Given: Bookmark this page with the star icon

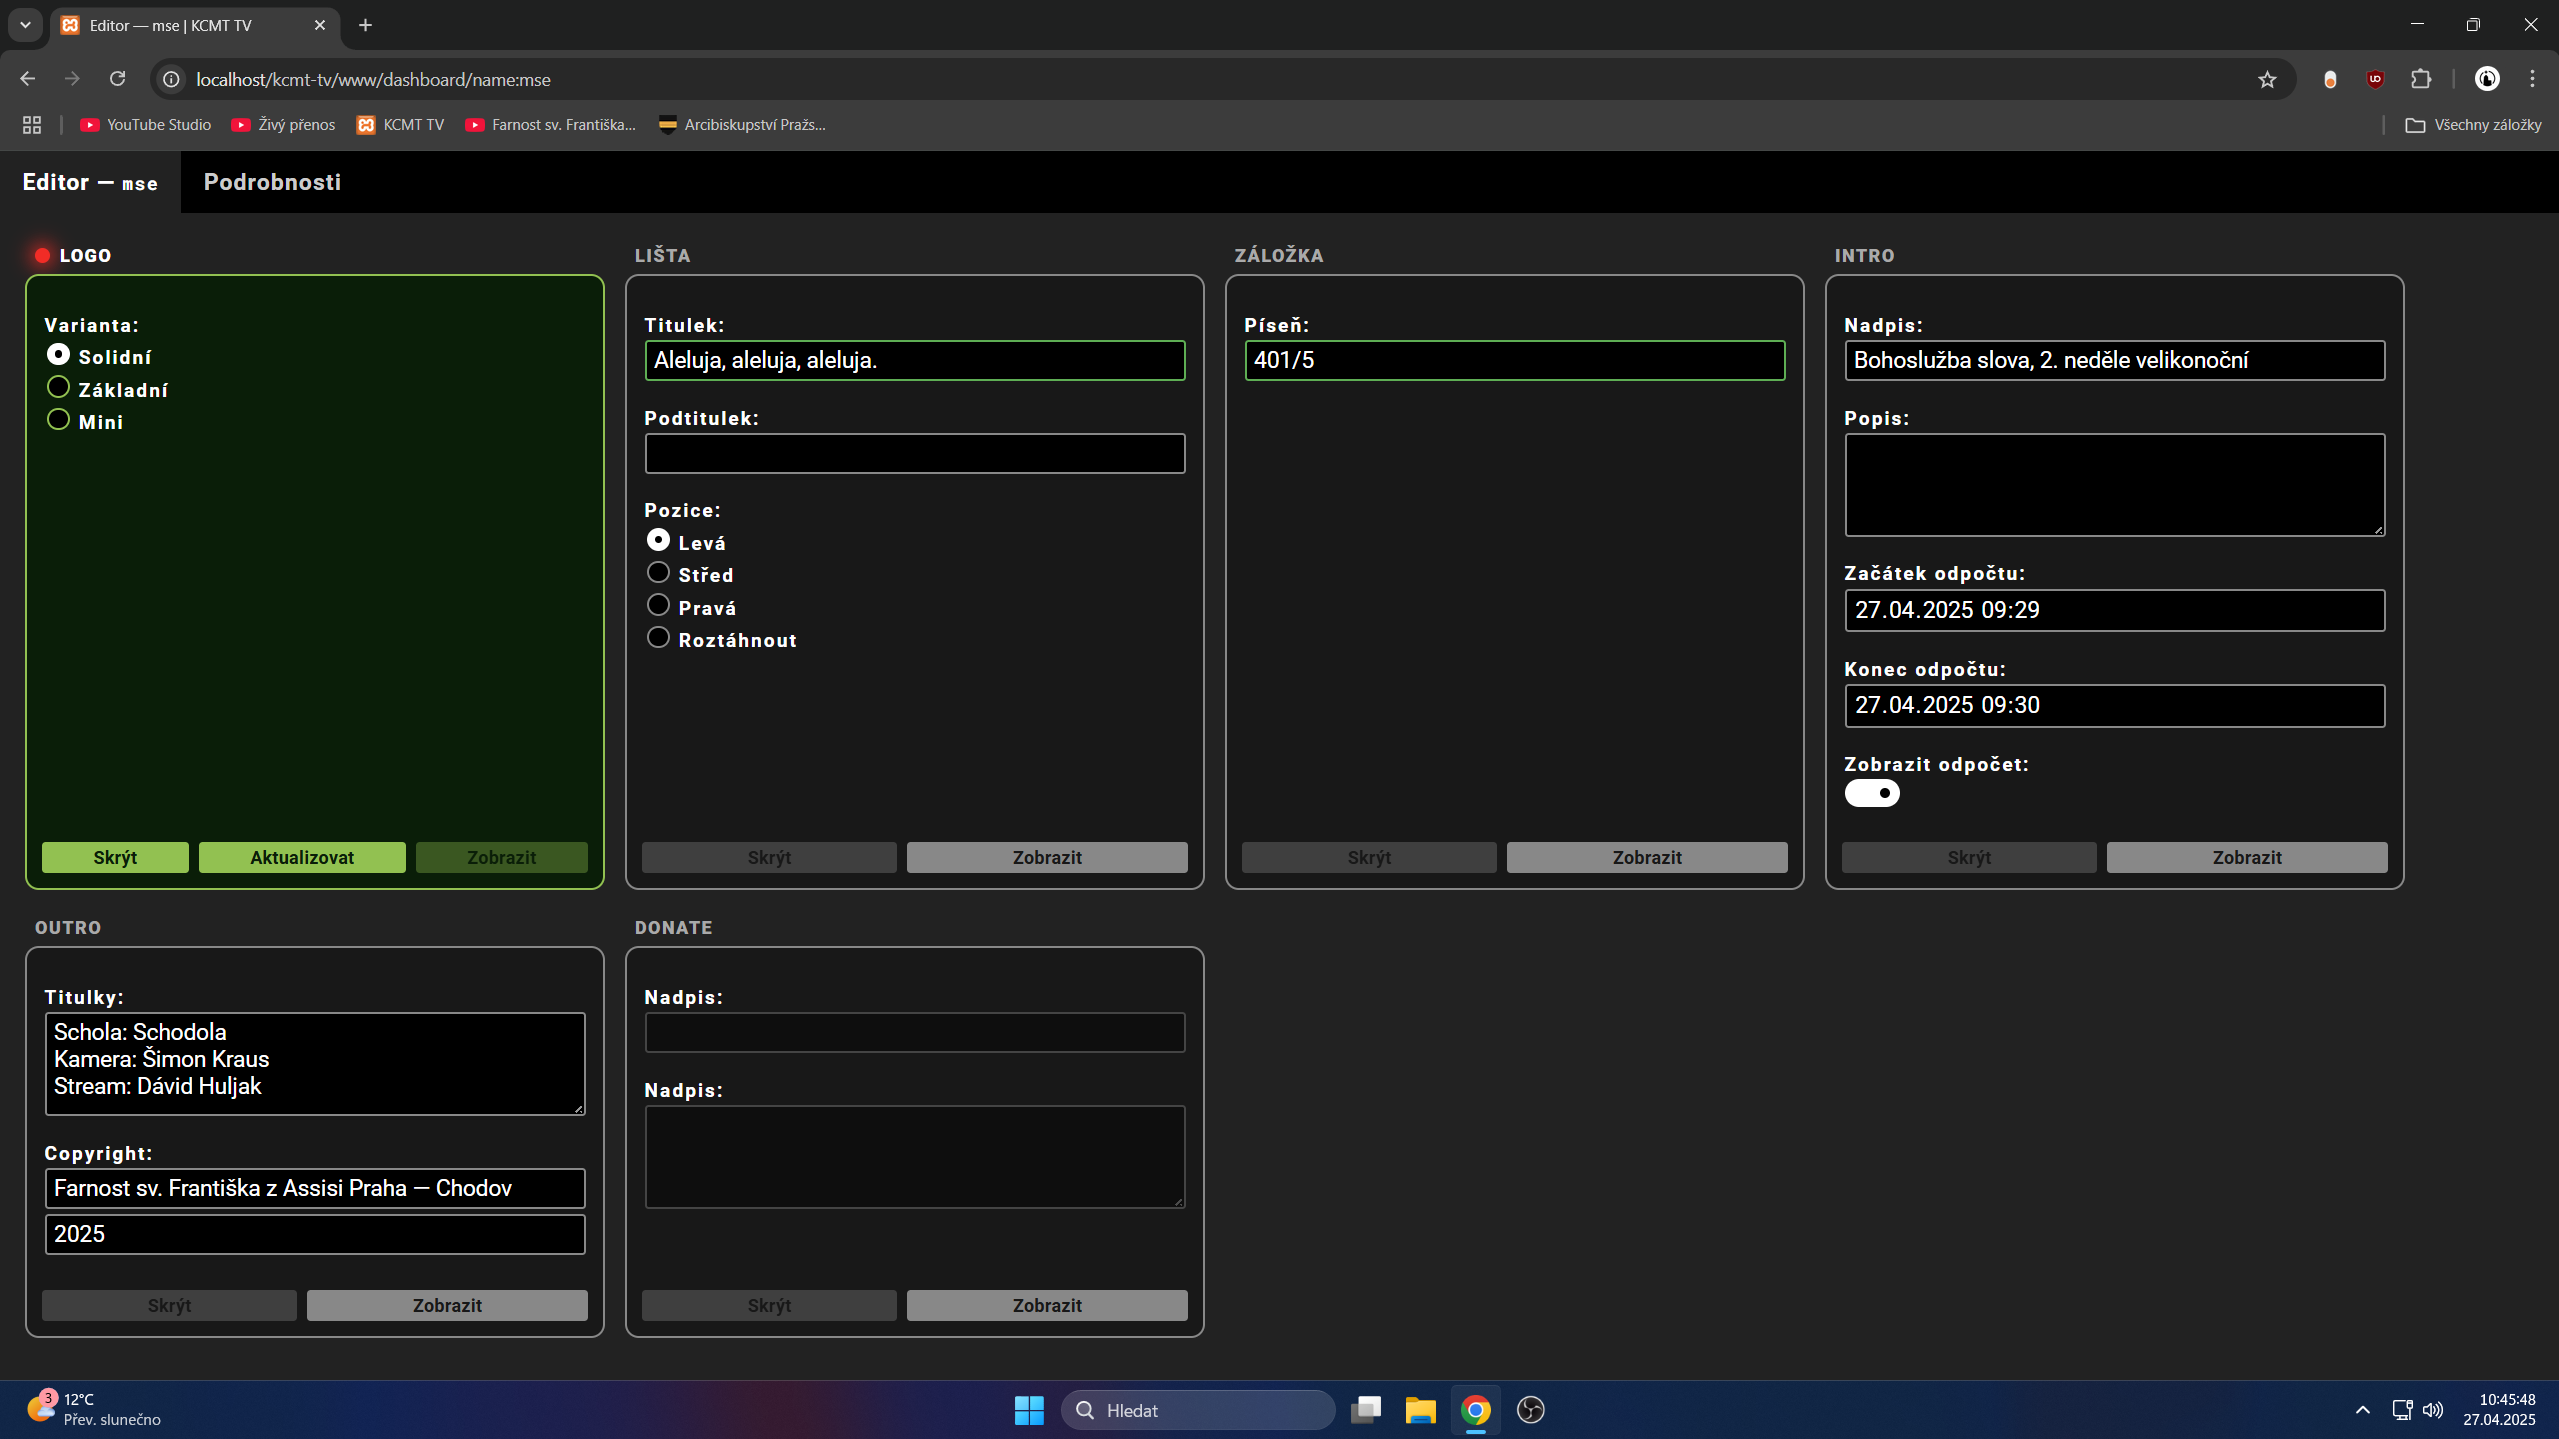Looking at the screenshot, I should click(2267, 80).
